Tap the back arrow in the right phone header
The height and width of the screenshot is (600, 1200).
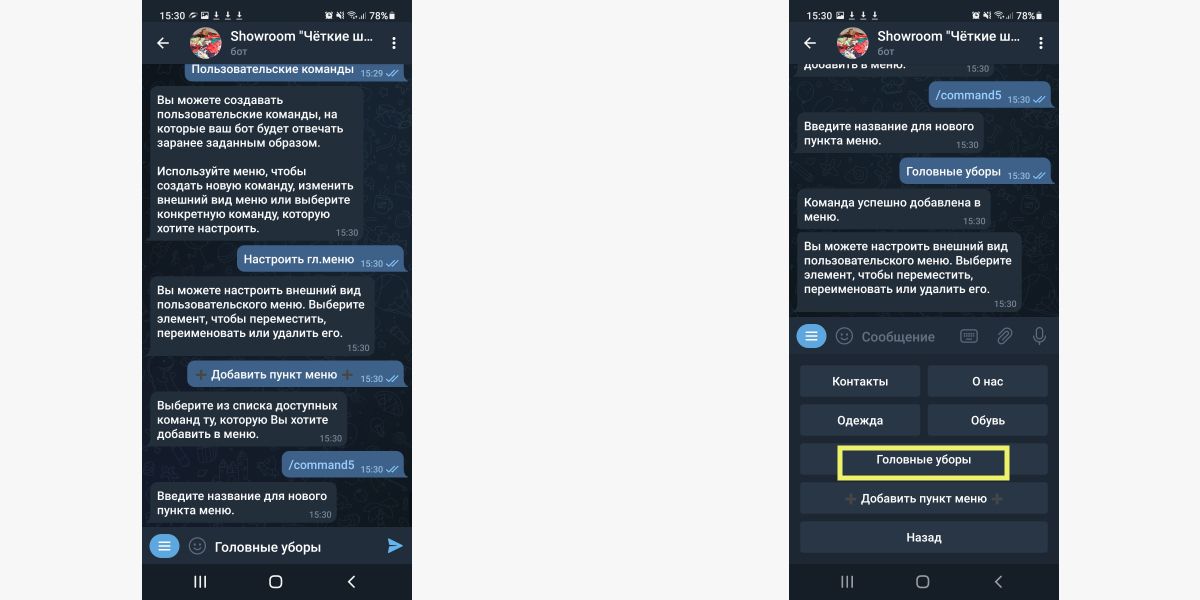[810, 43]
